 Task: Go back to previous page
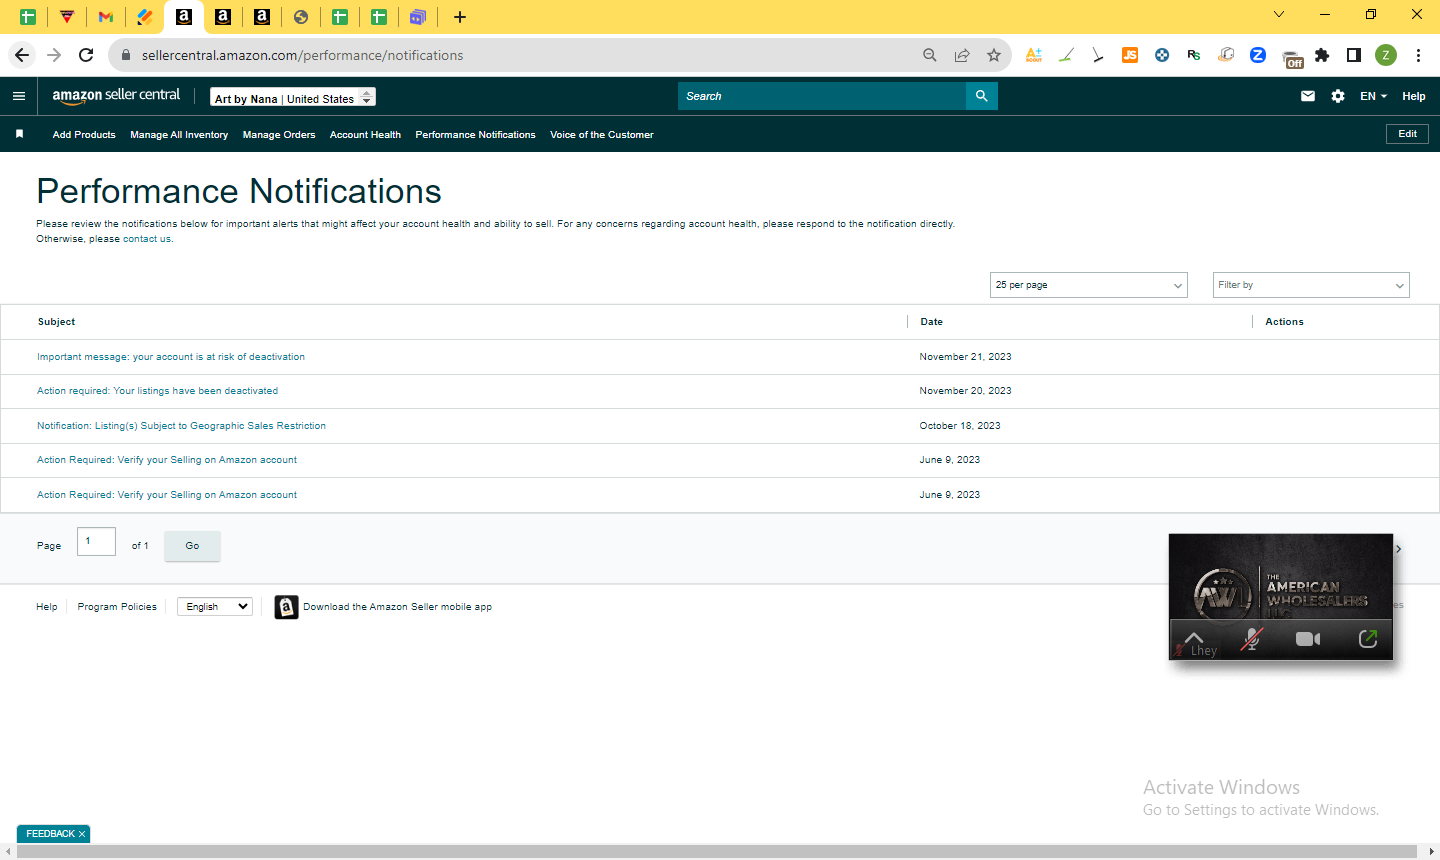pyautogui.click(x=22, y=55)
